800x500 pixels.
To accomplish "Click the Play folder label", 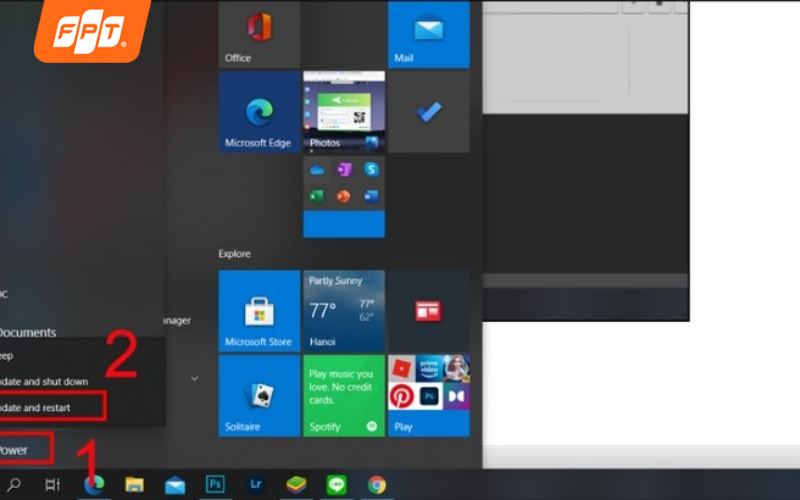I will 403,427.
